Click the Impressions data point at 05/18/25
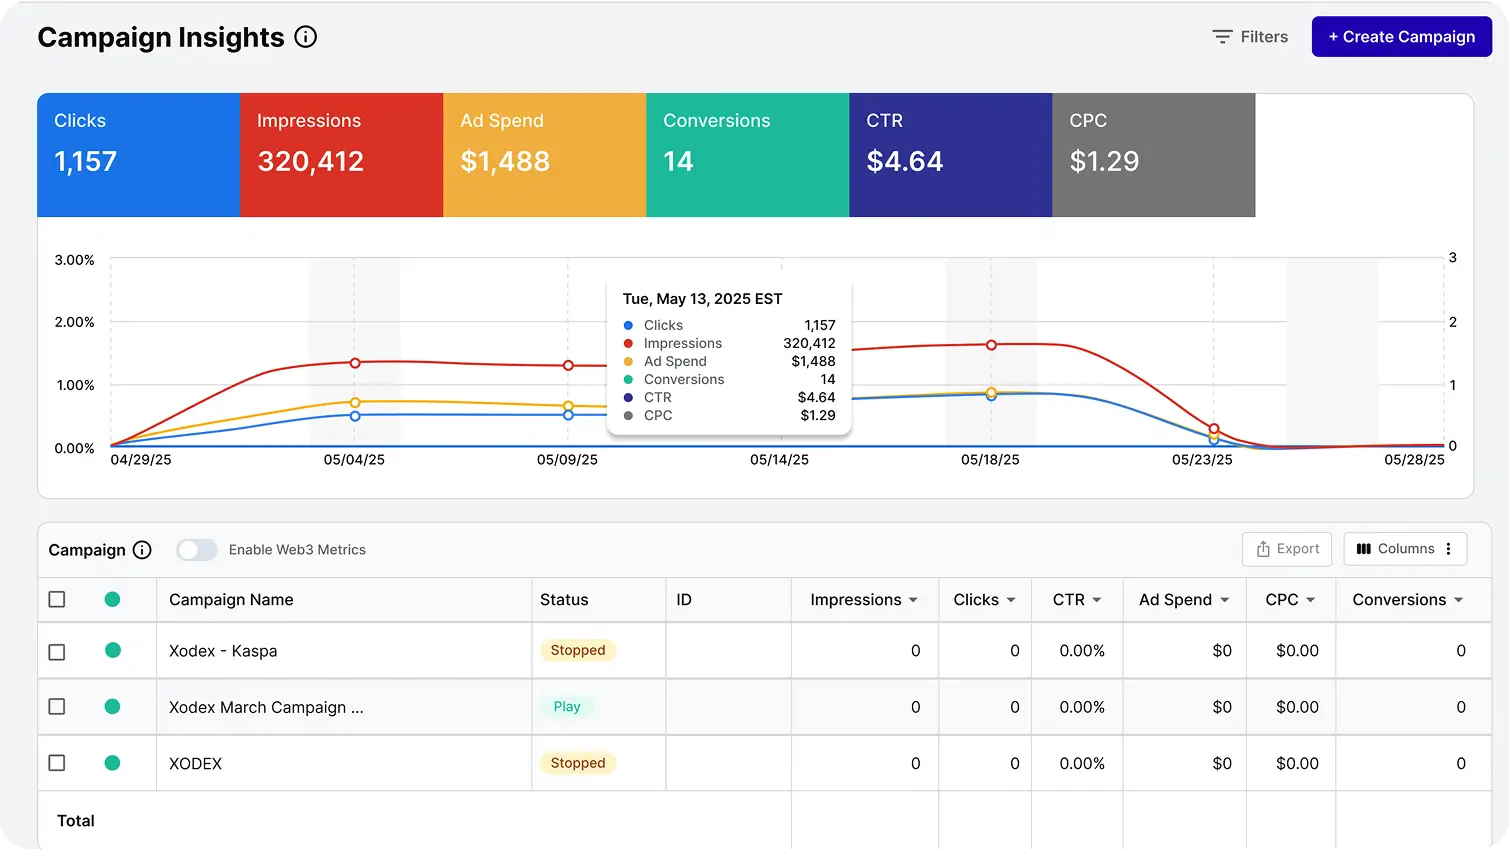This screenshot has height=849, width=1509. pos(991,345)
